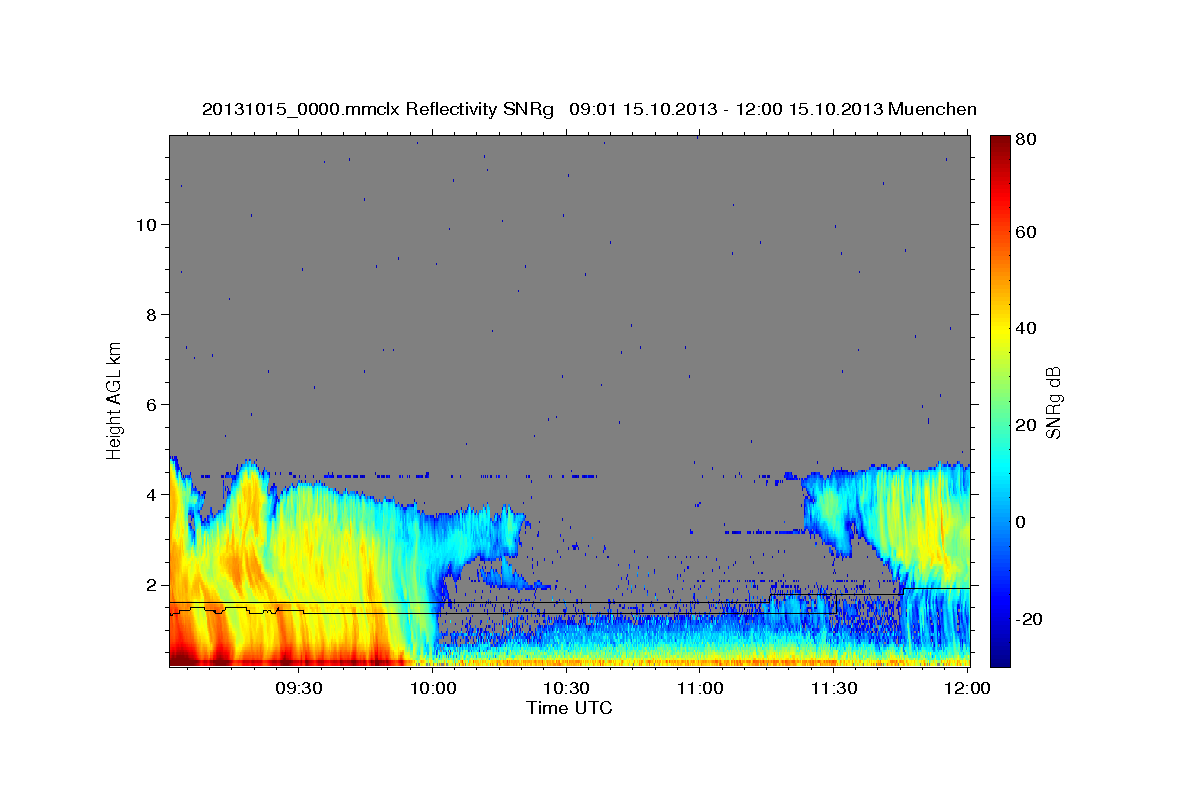Click the green middle of colorbar

click(1000, 400)
